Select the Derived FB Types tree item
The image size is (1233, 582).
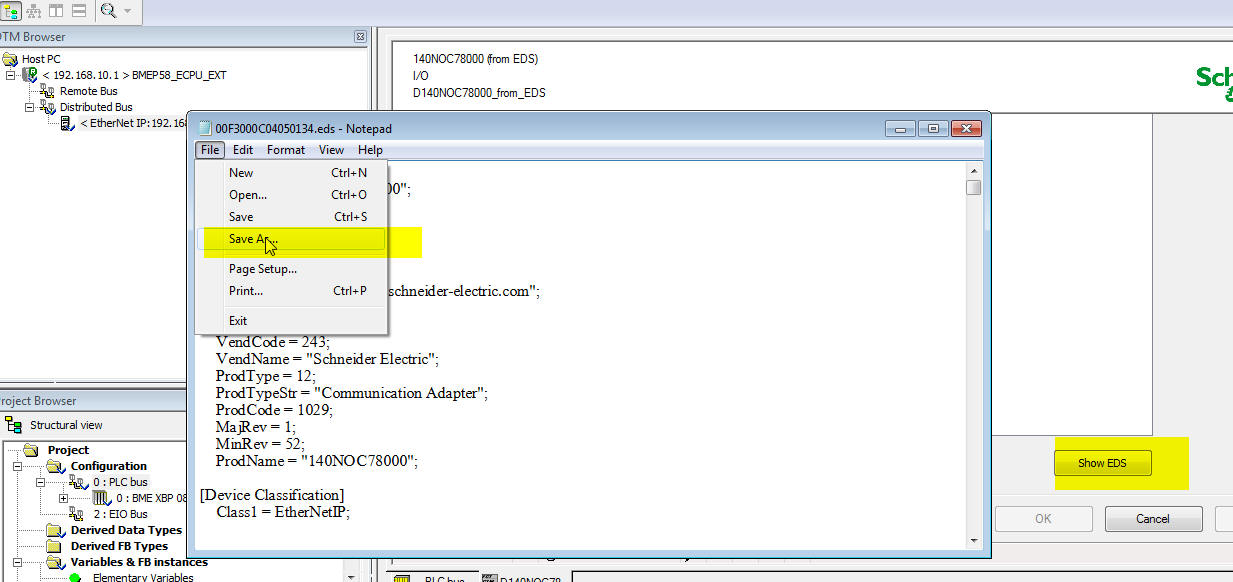[x=119, y=546]
